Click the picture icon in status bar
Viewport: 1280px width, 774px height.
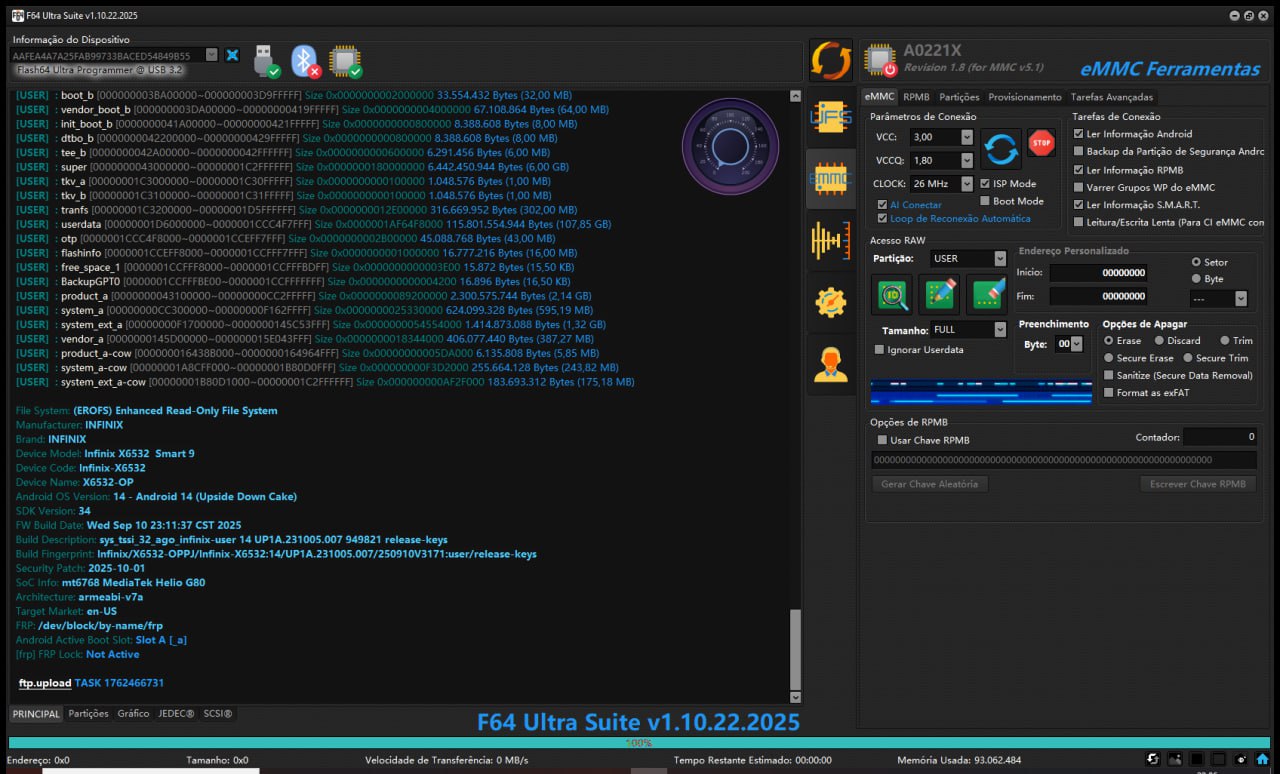pyautogui.click(x=1175, y=760)
